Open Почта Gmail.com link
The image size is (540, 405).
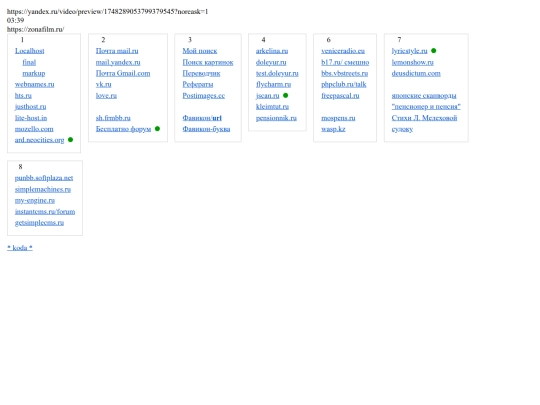[123, 73]
